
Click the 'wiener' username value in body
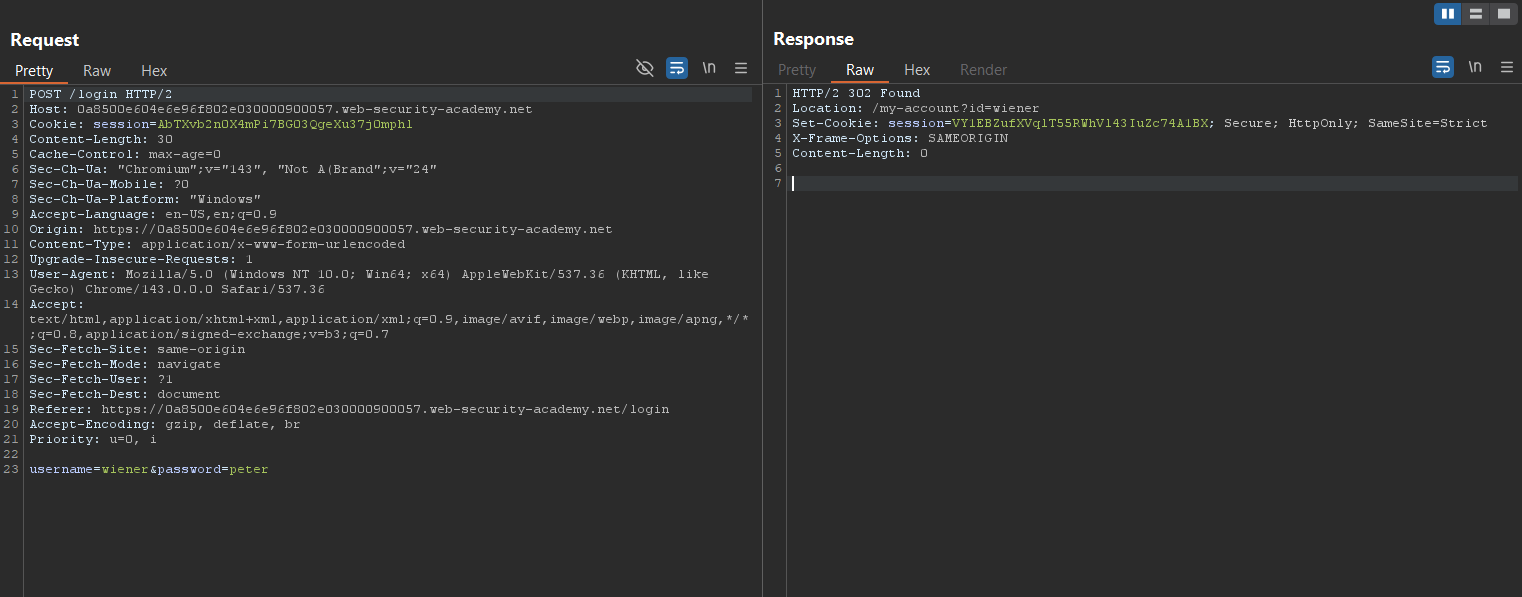tap(125, 469)
